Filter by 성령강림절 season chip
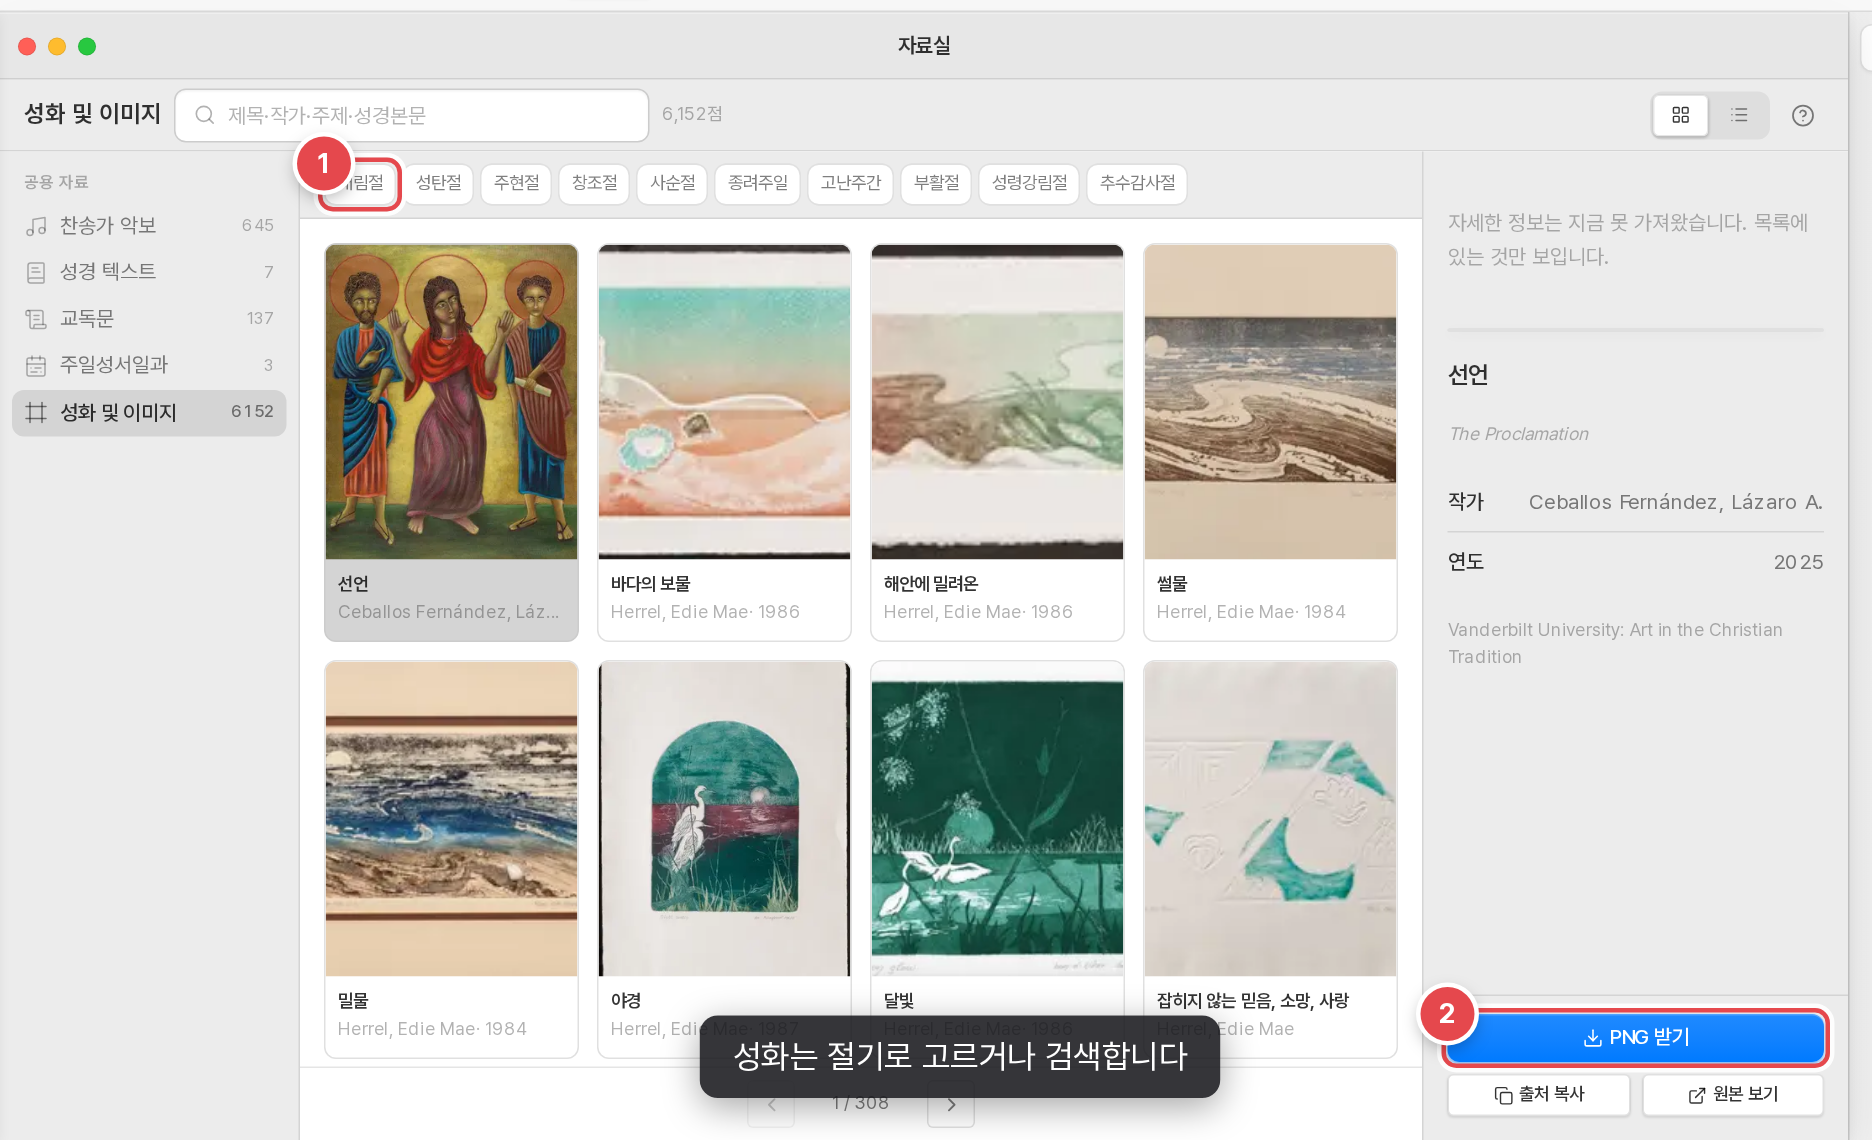This screenshot has height=1140, width=1872. 1029,183
